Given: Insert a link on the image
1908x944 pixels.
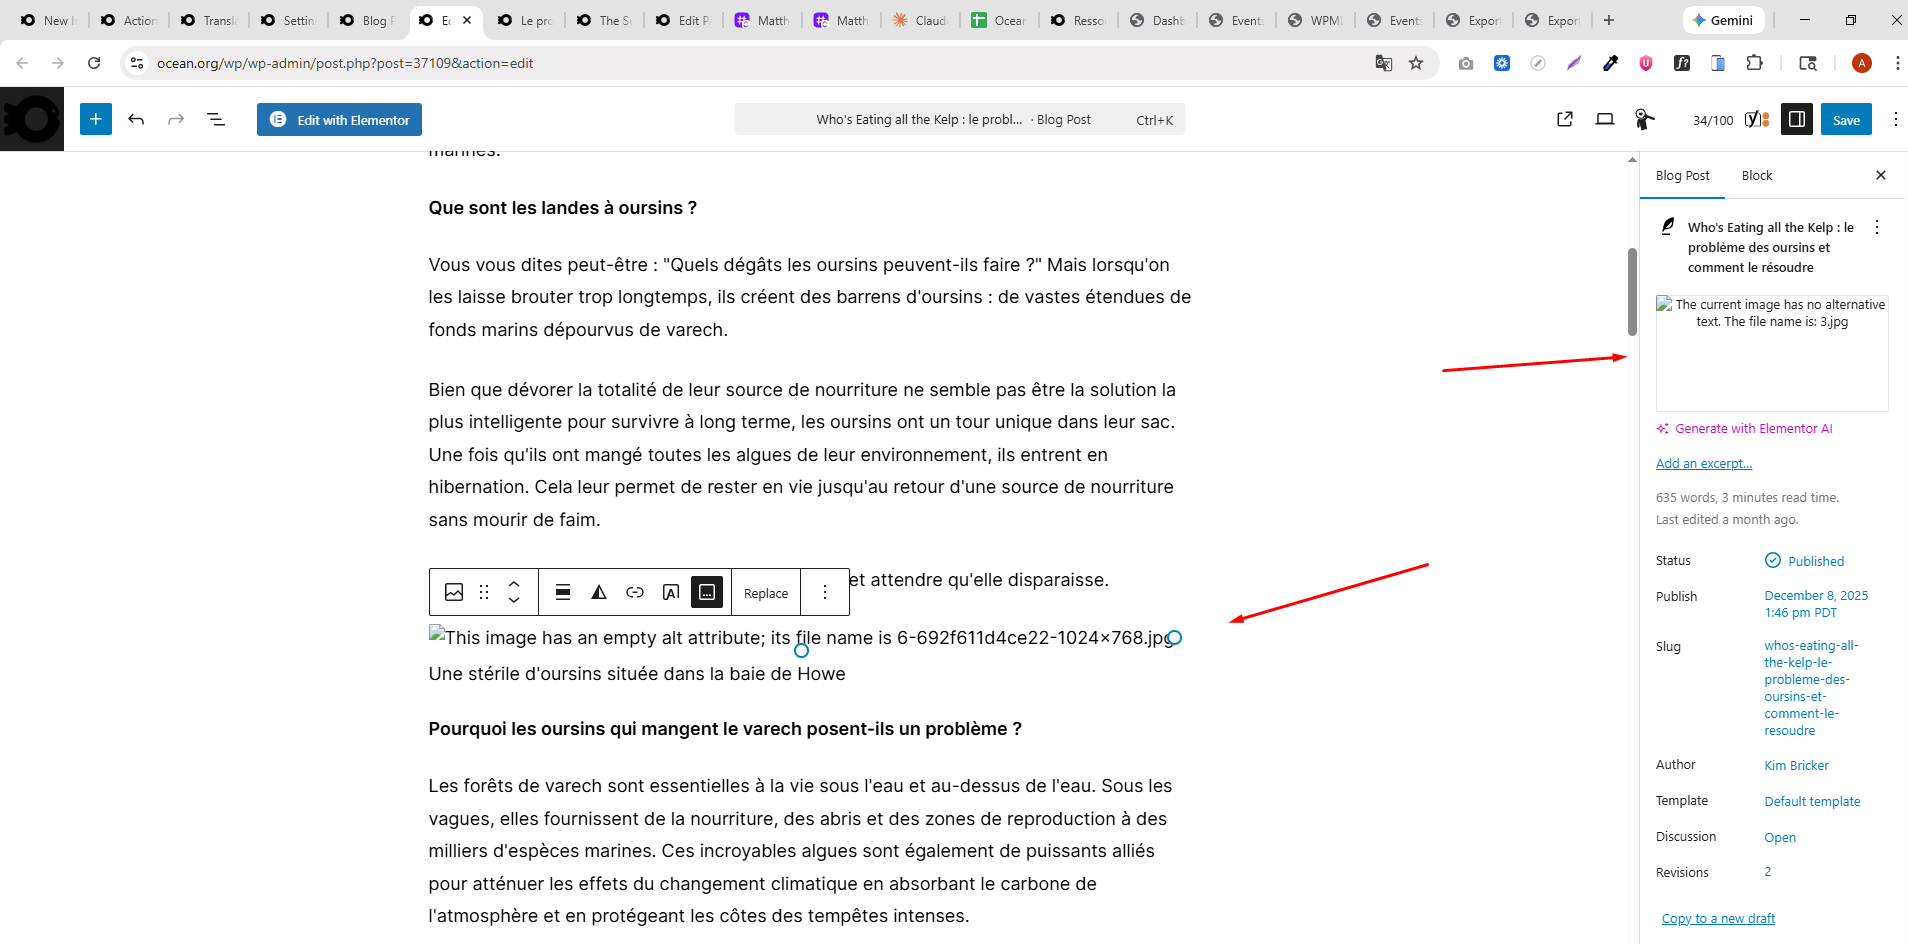Looking at the screenshot, I should (635, 592).
